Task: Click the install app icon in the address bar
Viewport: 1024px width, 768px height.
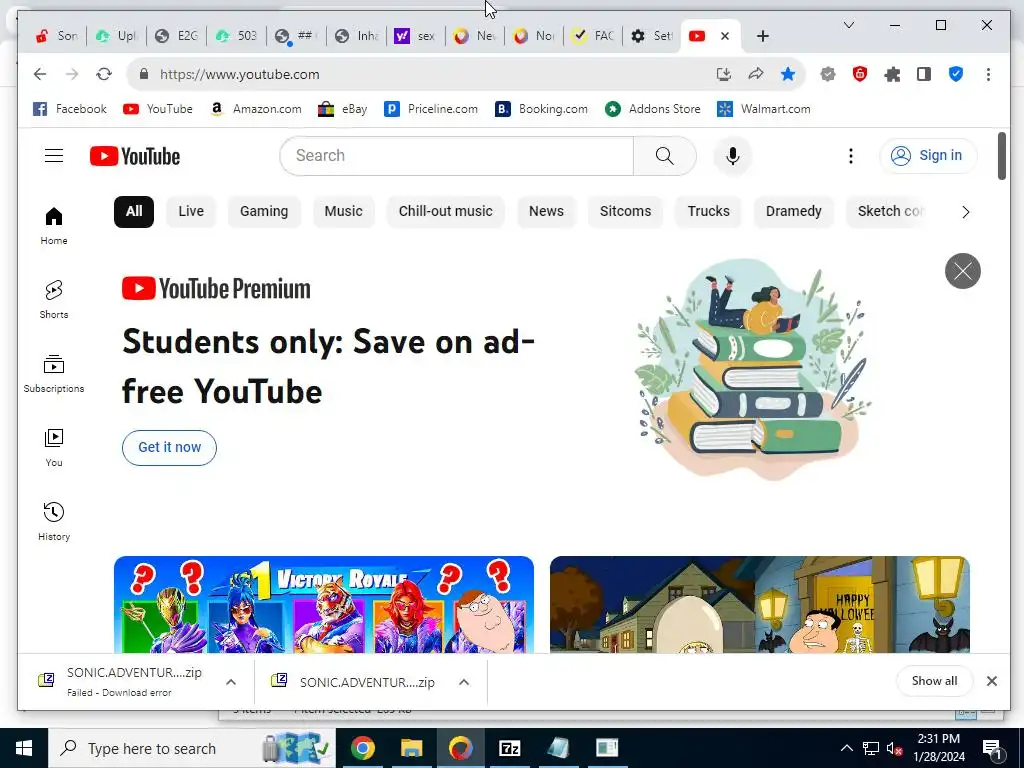Action: point(724,74)
